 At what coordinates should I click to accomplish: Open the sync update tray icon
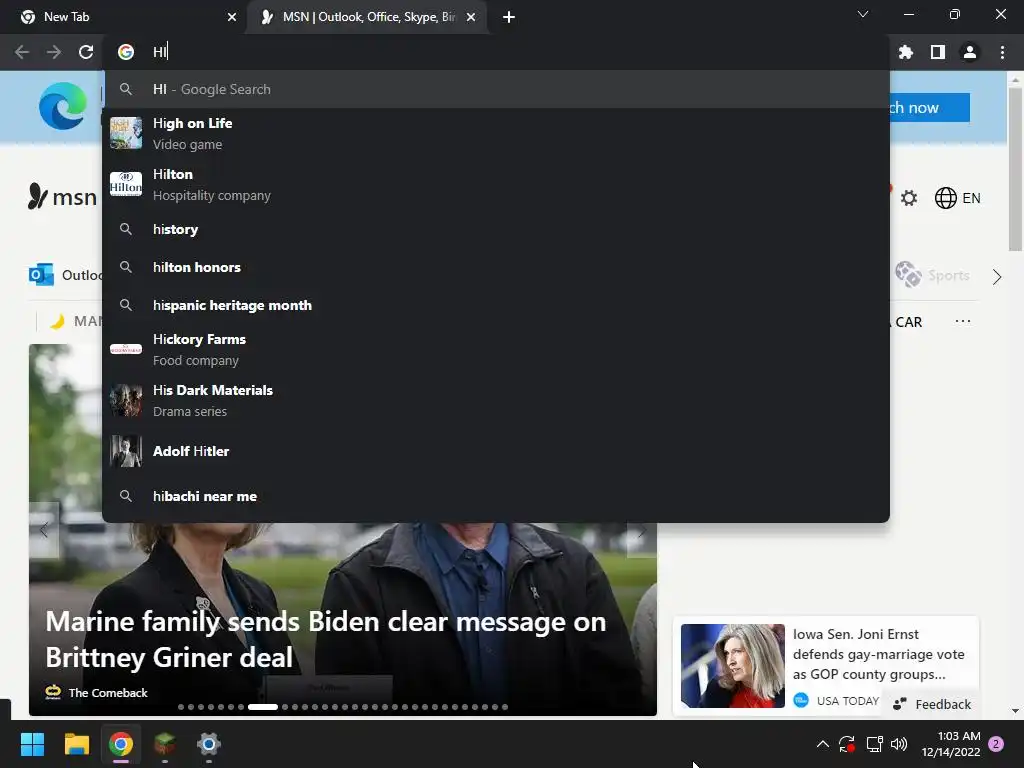tap(847, 744)
